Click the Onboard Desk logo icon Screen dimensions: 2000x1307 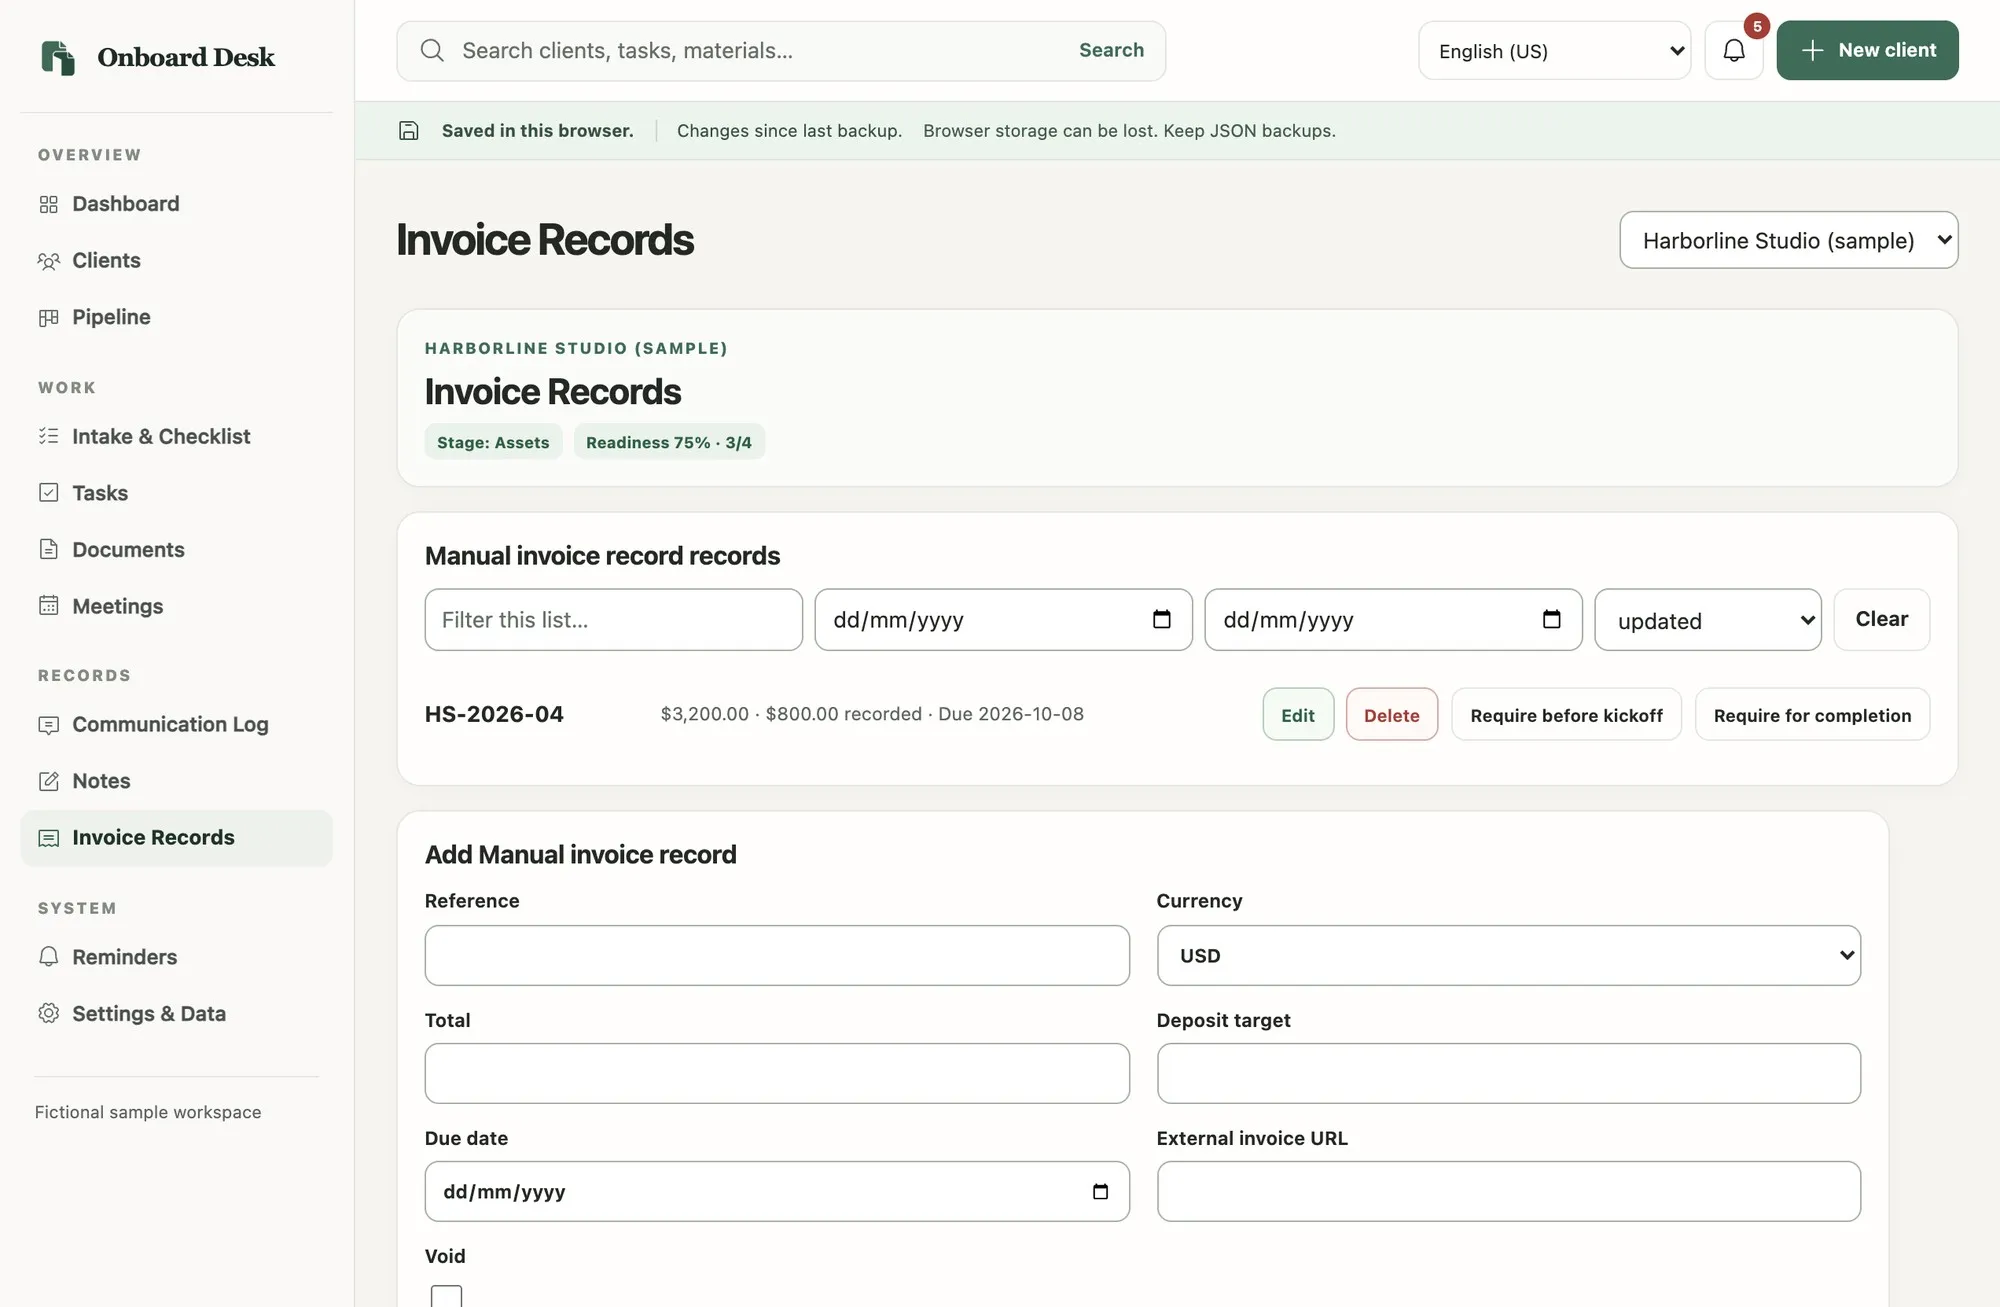58,57
